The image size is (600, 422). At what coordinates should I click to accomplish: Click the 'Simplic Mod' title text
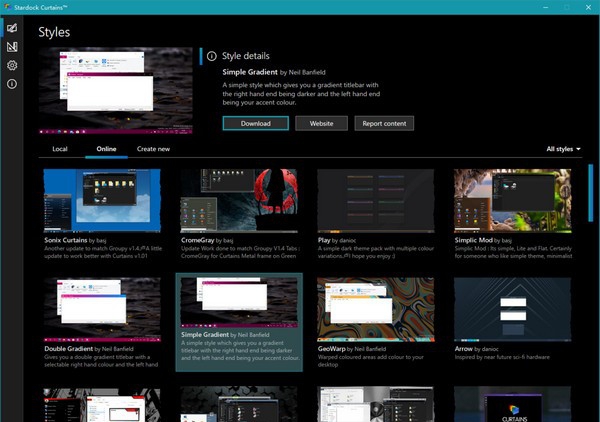474,240
